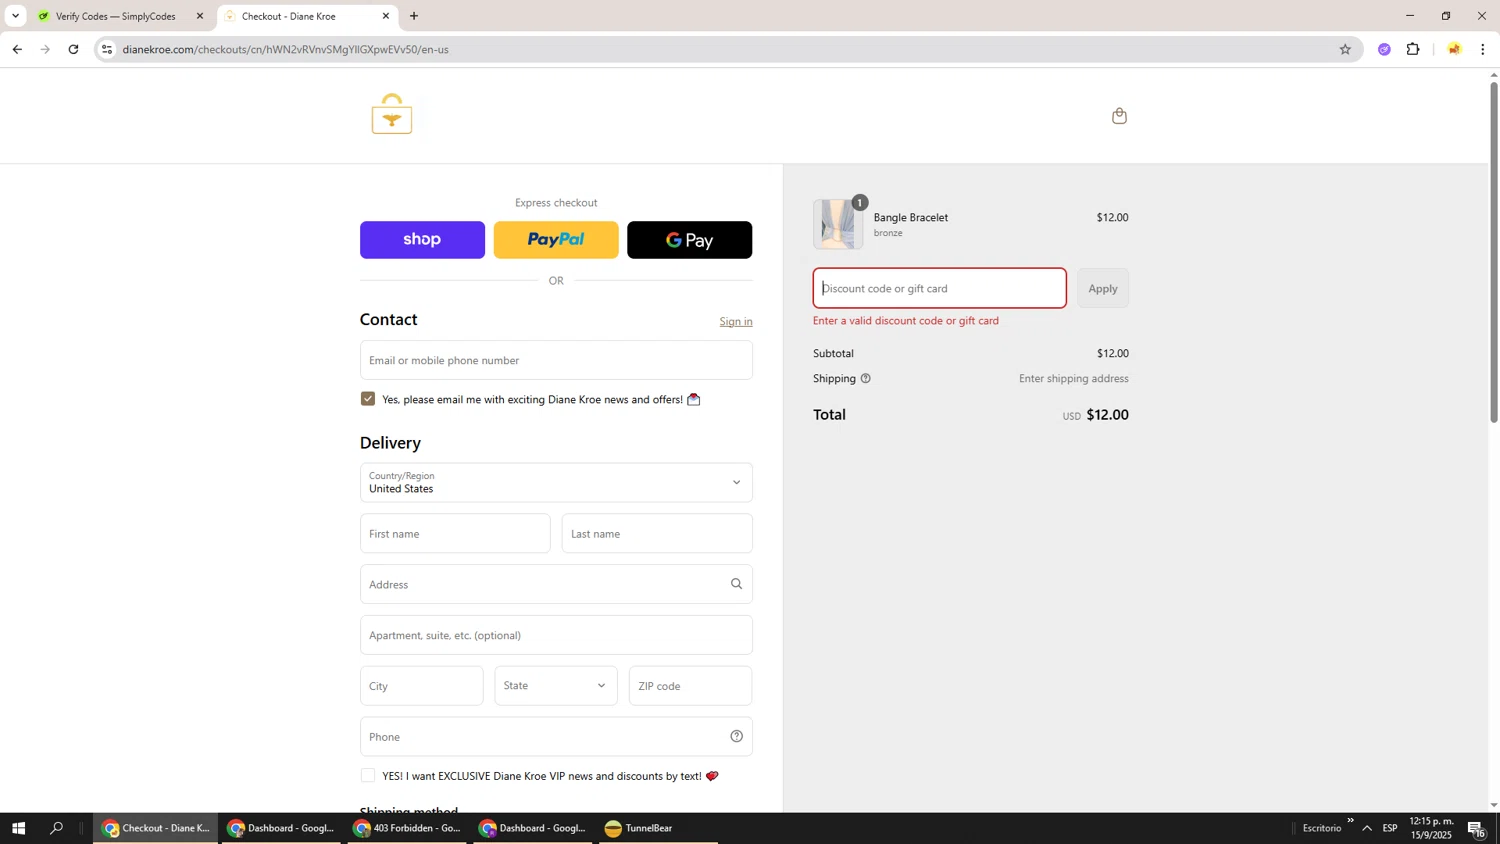Image resolution: width=1500 pixels, height=844 pixels.
Task: Click the address search magnifier icon
Action: tap(736, 584)
